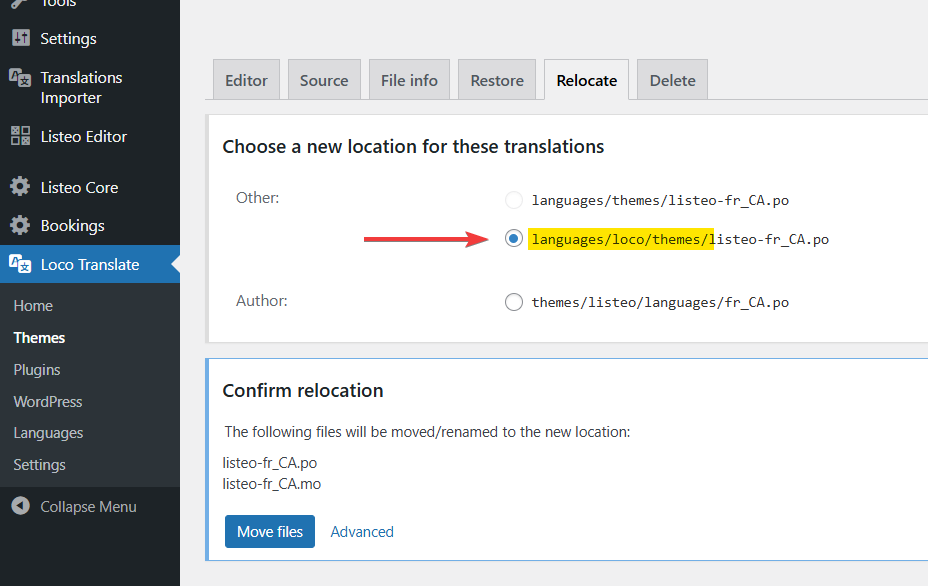Choose the Author themes/listeo/languages radio option
The height and width of the screenshot is (586, 928).
[514, 302]
